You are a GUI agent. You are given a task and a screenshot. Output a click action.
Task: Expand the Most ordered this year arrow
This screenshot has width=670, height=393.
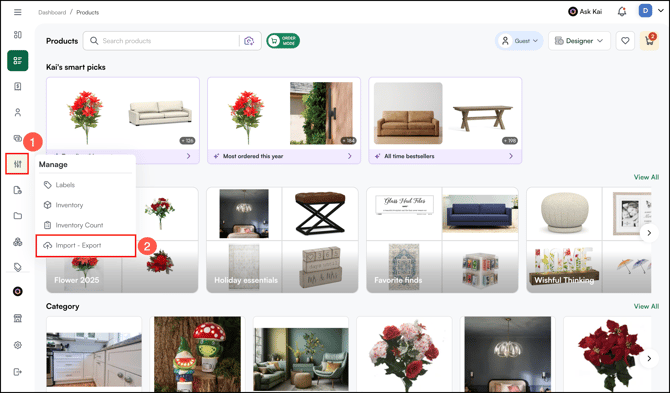(x=350, y=156)
